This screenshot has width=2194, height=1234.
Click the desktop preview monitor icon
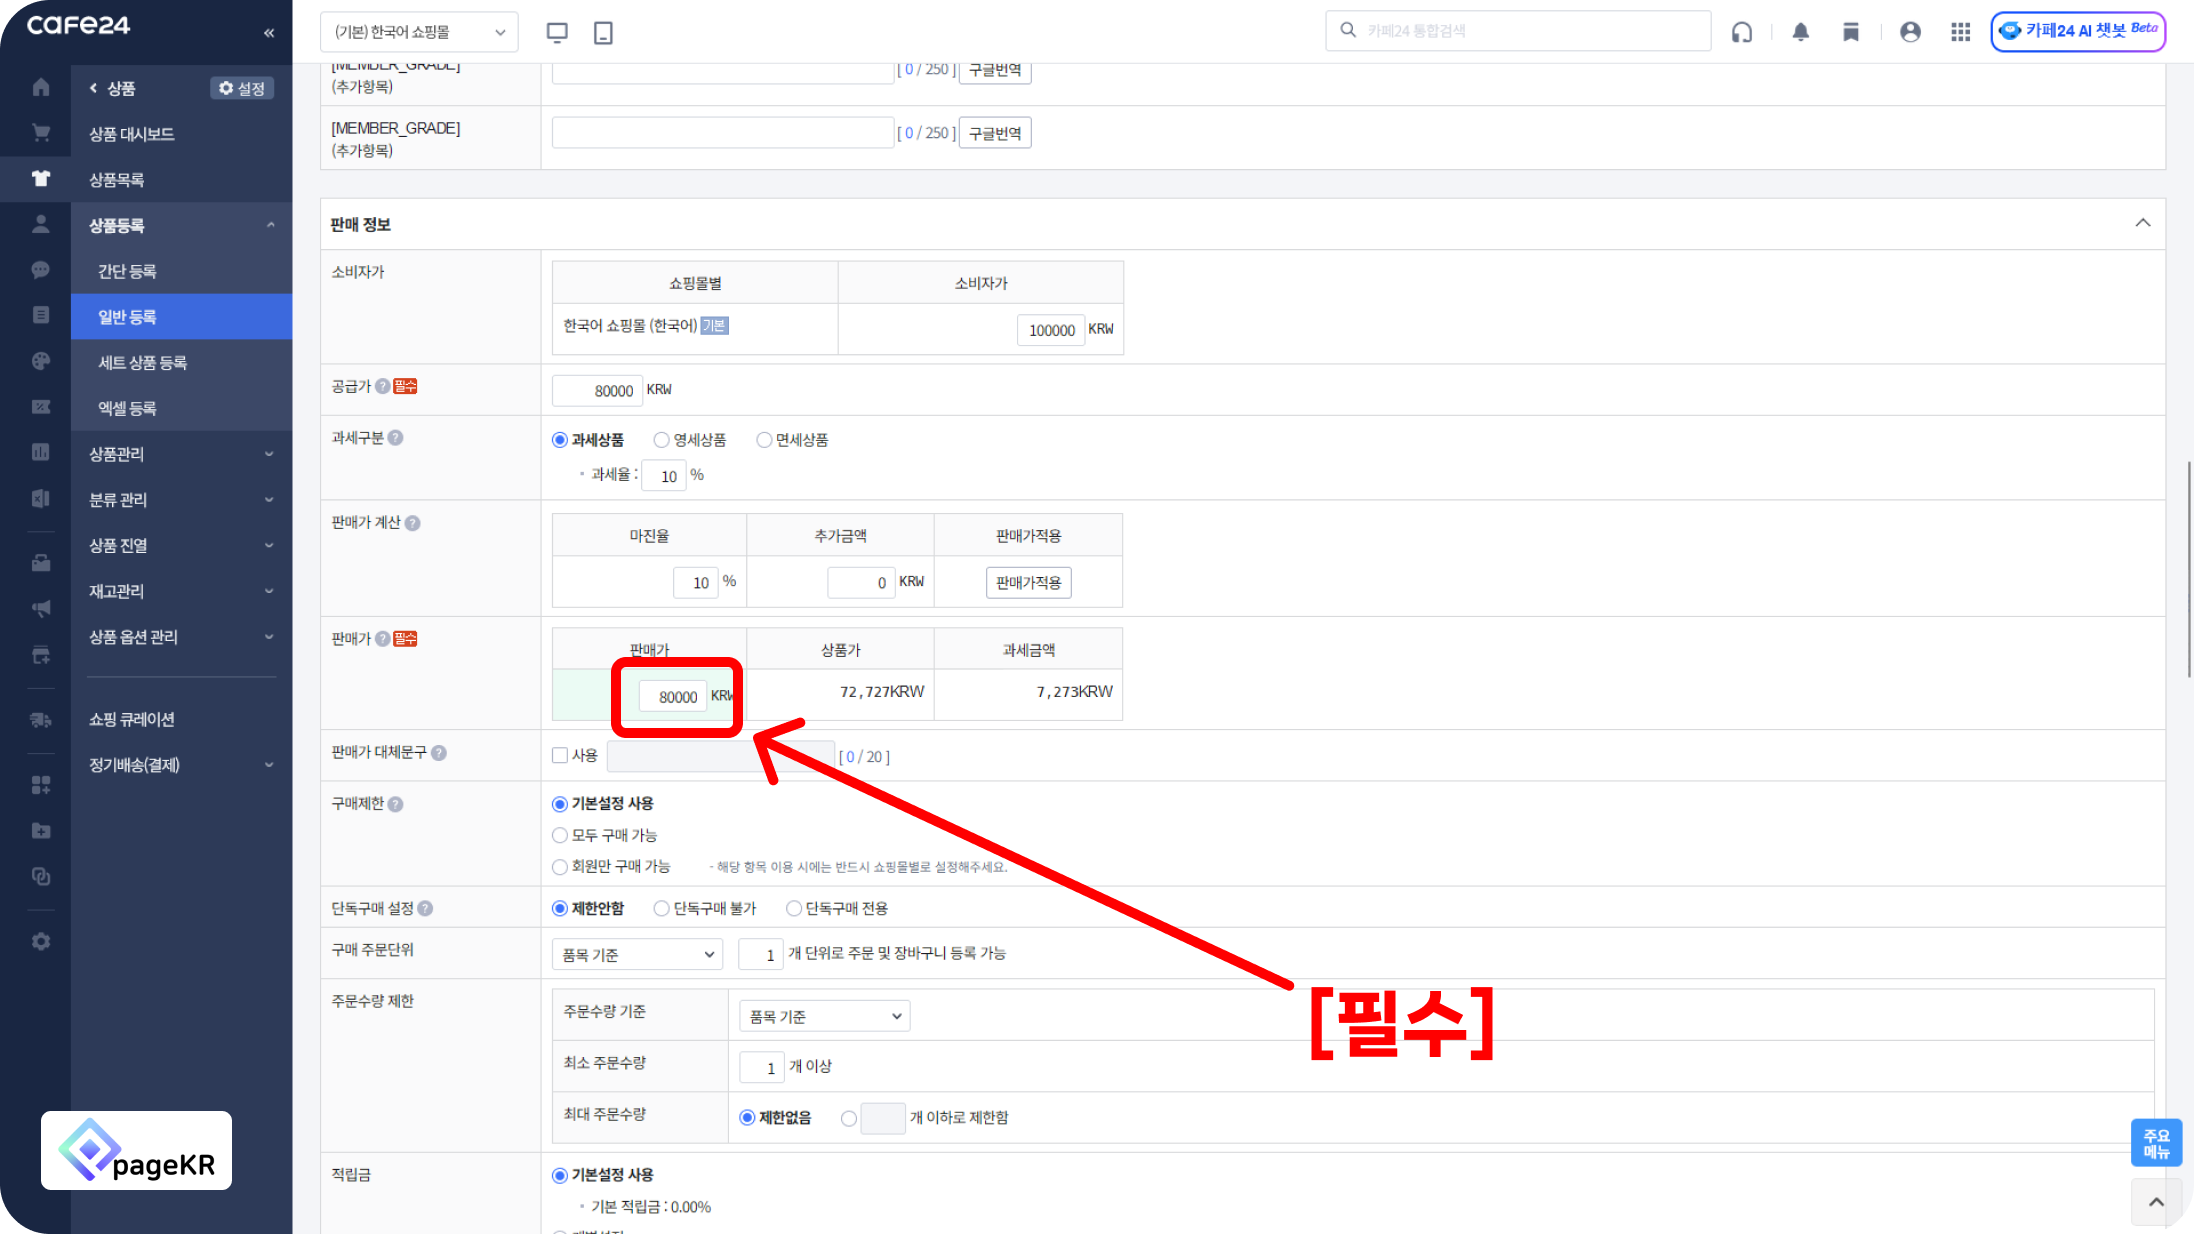click(x=557, y=32)
